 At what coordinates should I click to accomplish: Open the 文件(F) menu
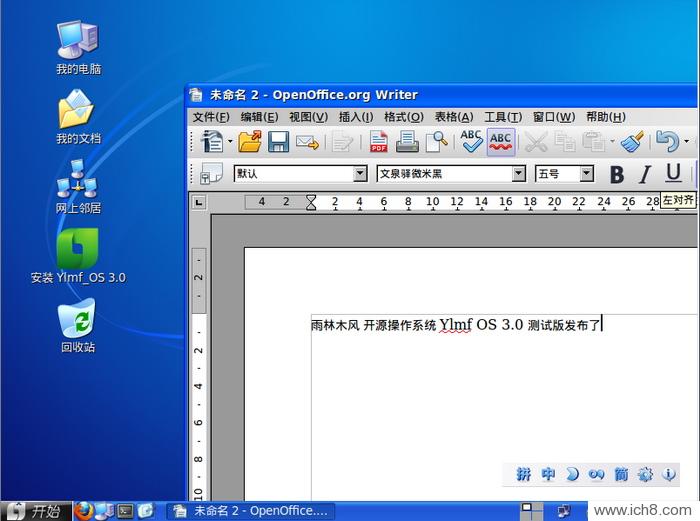tap(211, 117)
